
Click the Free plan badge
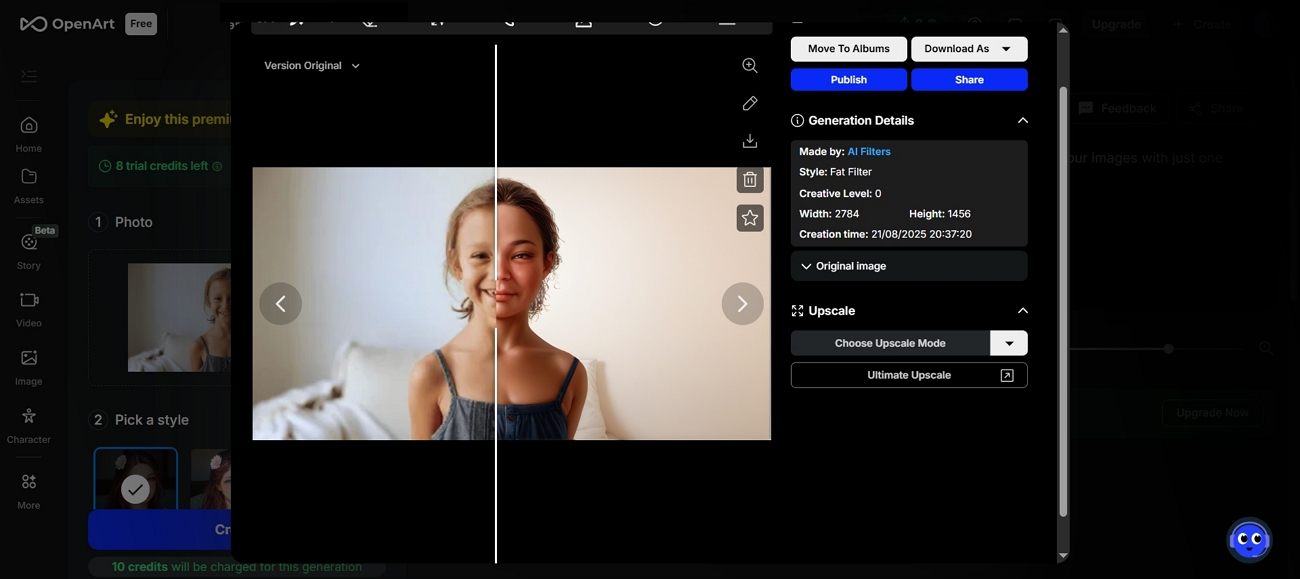pyautogui.click(x=141, y=23)
